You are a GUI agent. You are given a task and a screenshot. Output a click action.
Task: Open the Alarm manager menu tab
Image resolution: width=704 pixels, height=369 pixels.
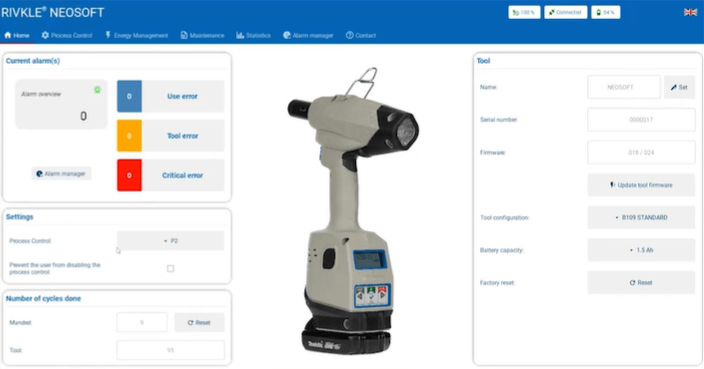tap(308, 35)
